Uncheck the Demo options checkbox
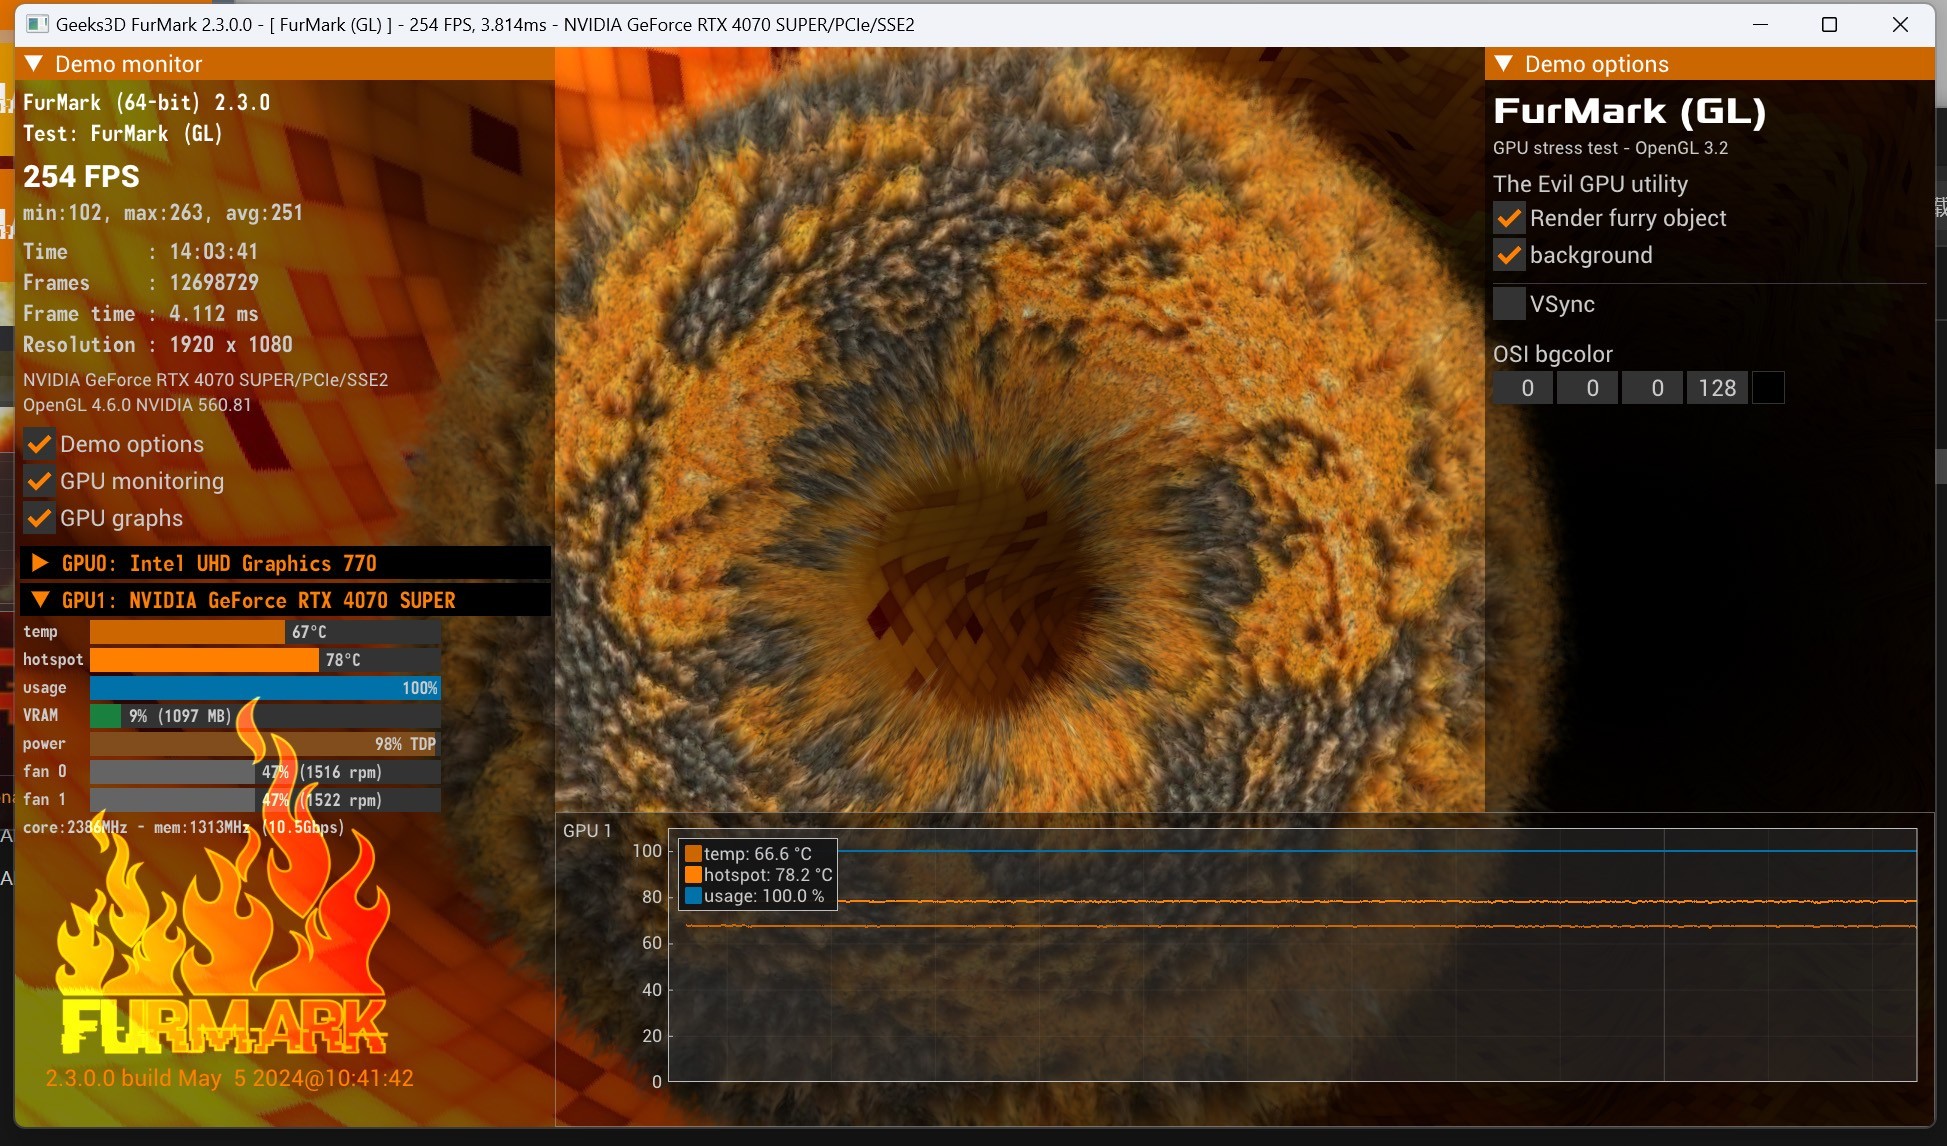The width and height of the screenshot is (1947, 1146). 39,444
